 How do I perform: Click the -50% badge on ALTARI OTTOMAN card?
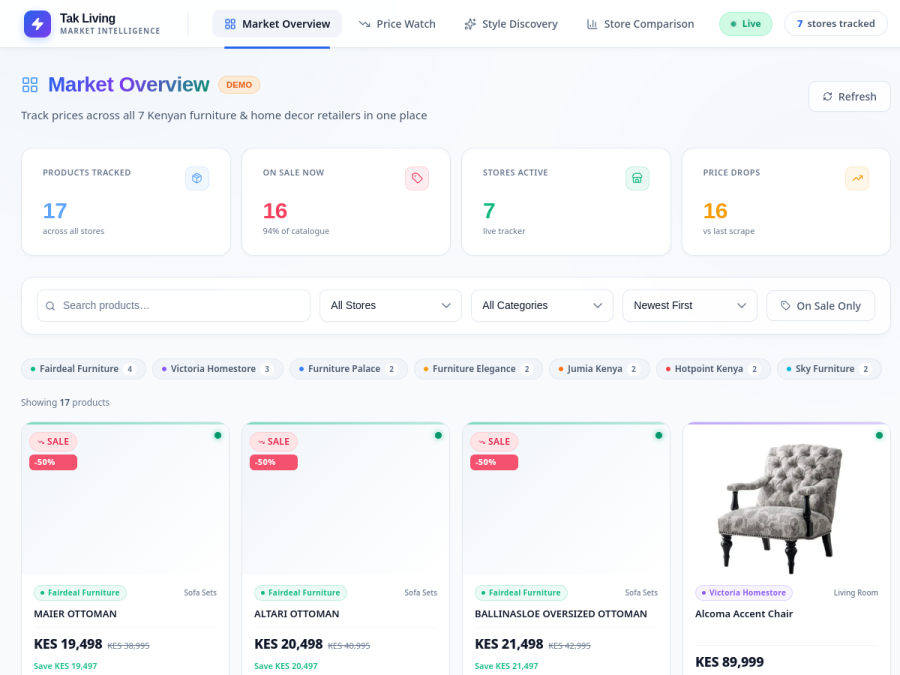(x=274, y=462)
